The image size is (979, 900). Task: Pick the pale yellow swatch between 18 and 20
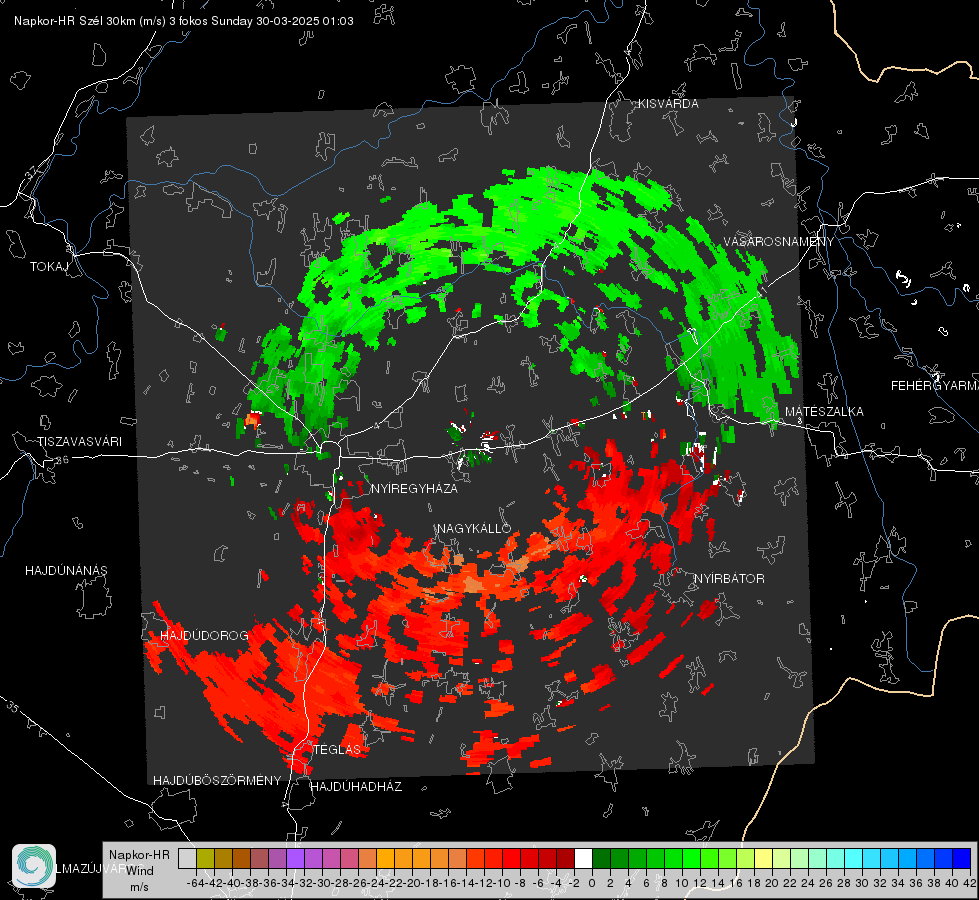click(763, 858)
